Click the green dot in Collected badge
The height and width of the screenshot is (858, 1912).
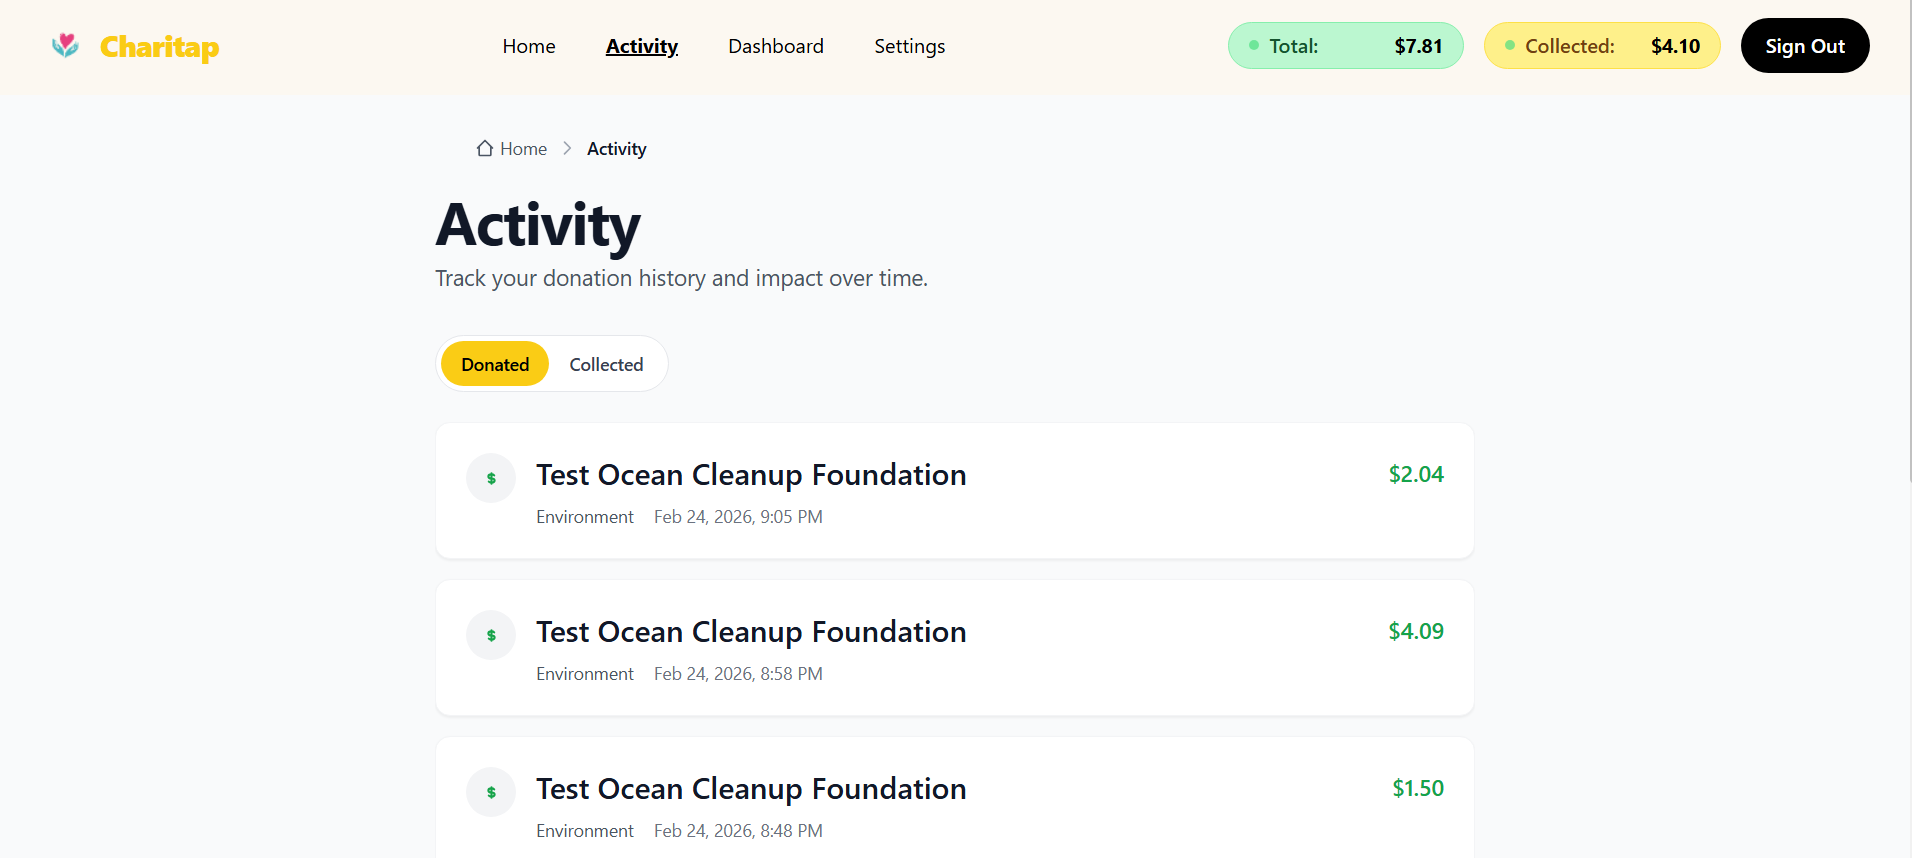pyautogui.click(x=1510, y=45)
